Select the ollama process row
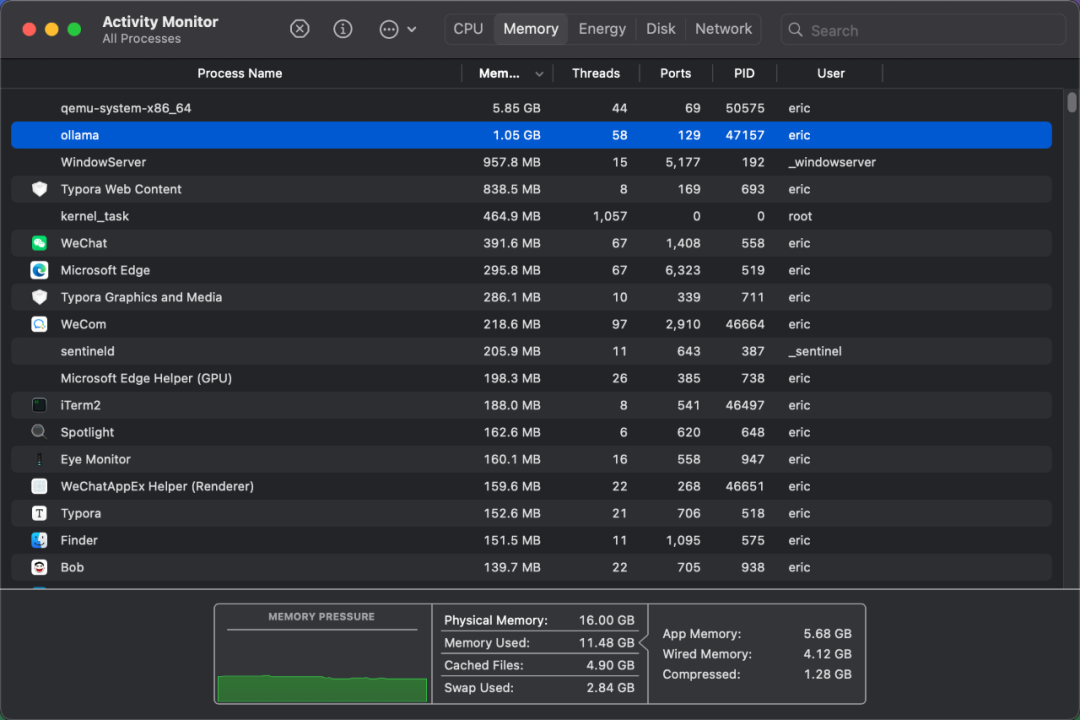This screenshot has height=720, width=1080. [x=531, y=135]
